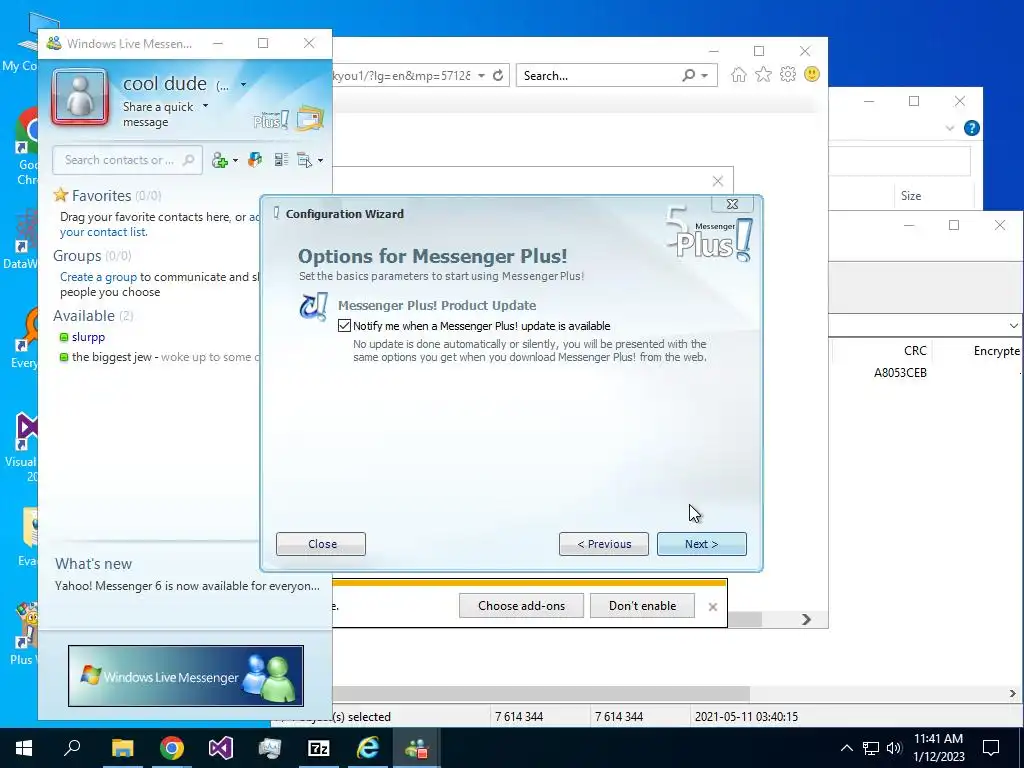Open the Messenger Plus! logo menu

coord(270,120)
